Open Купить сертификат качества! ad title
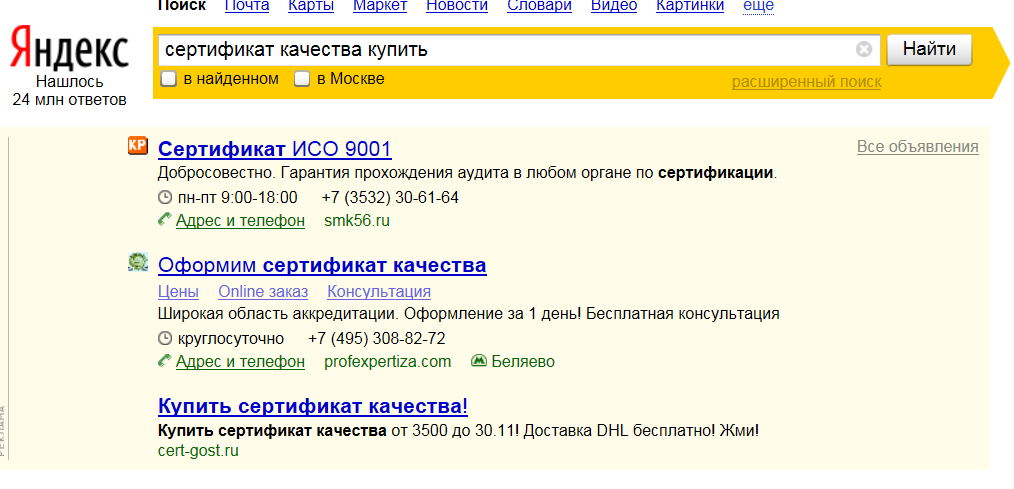The image size is (1014, 489). coord(313,406)
